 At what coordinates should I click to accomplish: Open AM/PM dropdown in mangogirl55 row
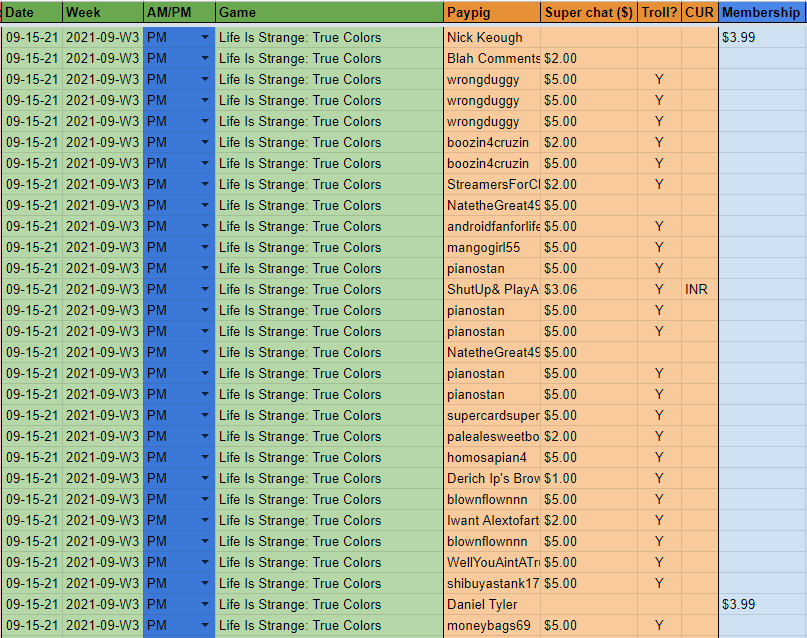[205, 247]
